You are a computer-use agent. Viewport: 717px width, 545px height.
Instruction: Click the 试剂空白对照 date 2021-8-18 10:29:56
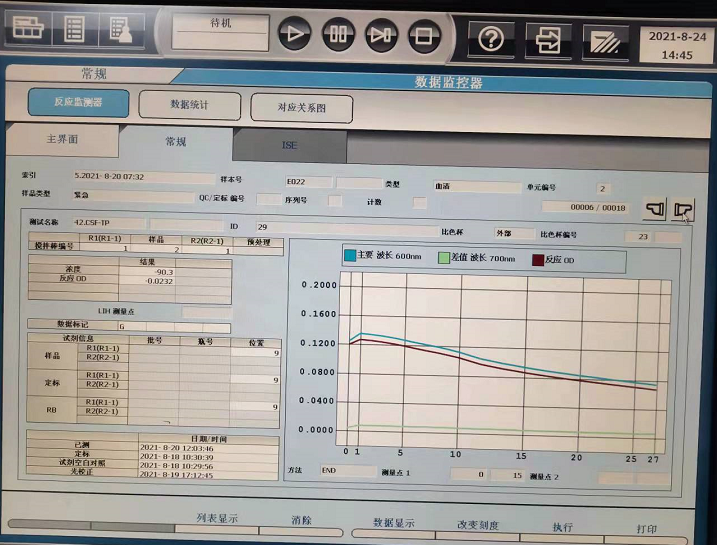pyautogui.click(x=209, y=466)
